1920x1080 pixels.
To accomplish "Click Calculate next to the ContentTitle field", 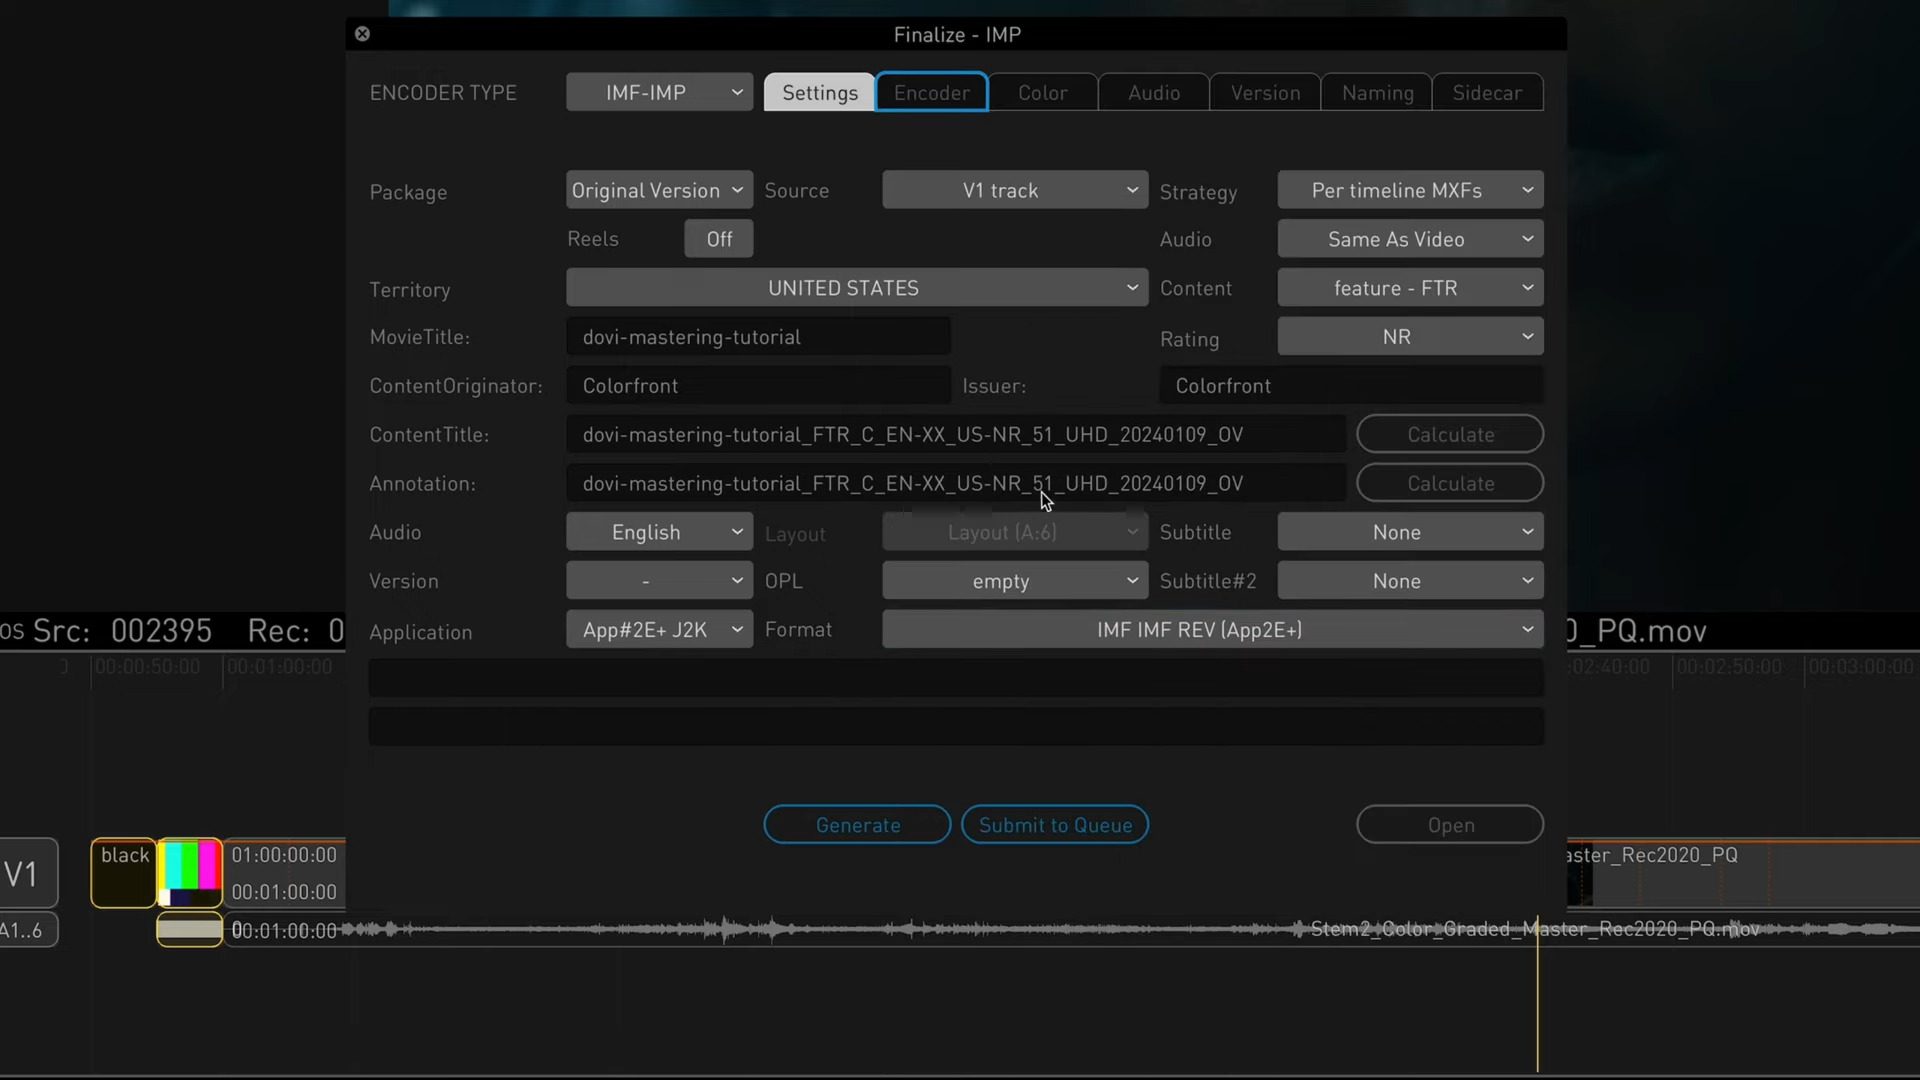I will [x=1450, y=434].
